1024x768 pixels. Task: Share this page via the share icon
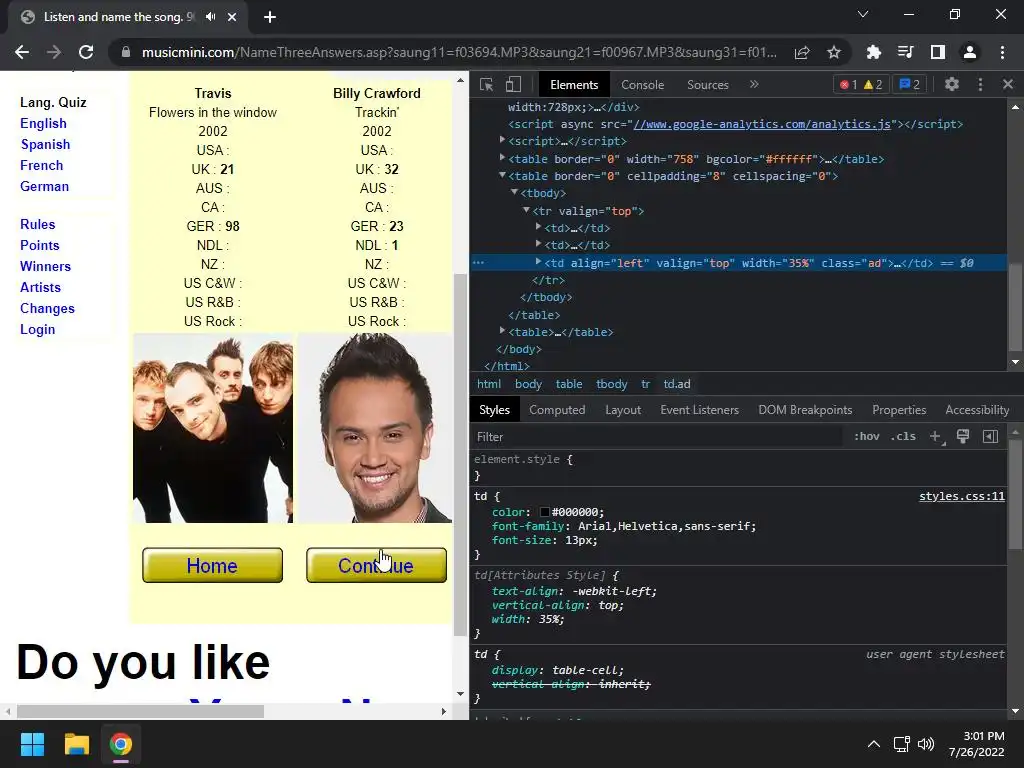(802, 52)
